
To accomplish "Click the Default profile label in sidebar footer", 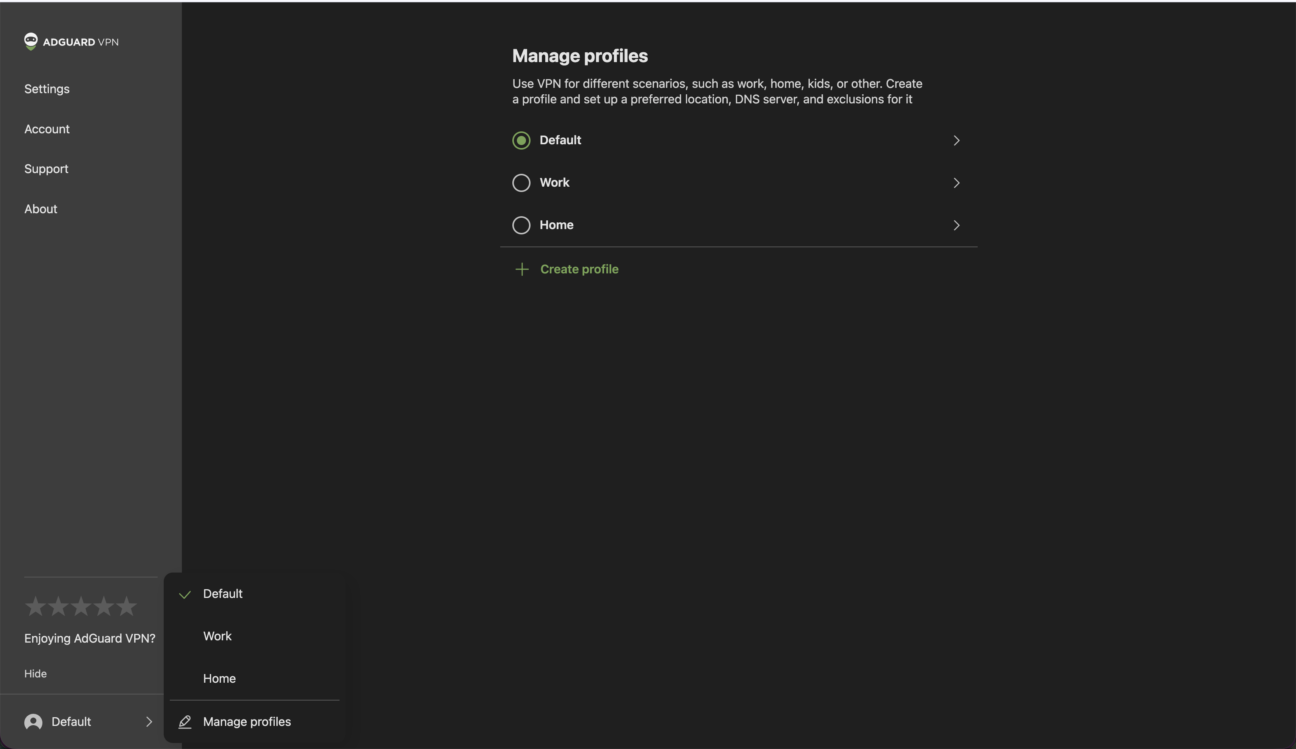I will (71, 722).
